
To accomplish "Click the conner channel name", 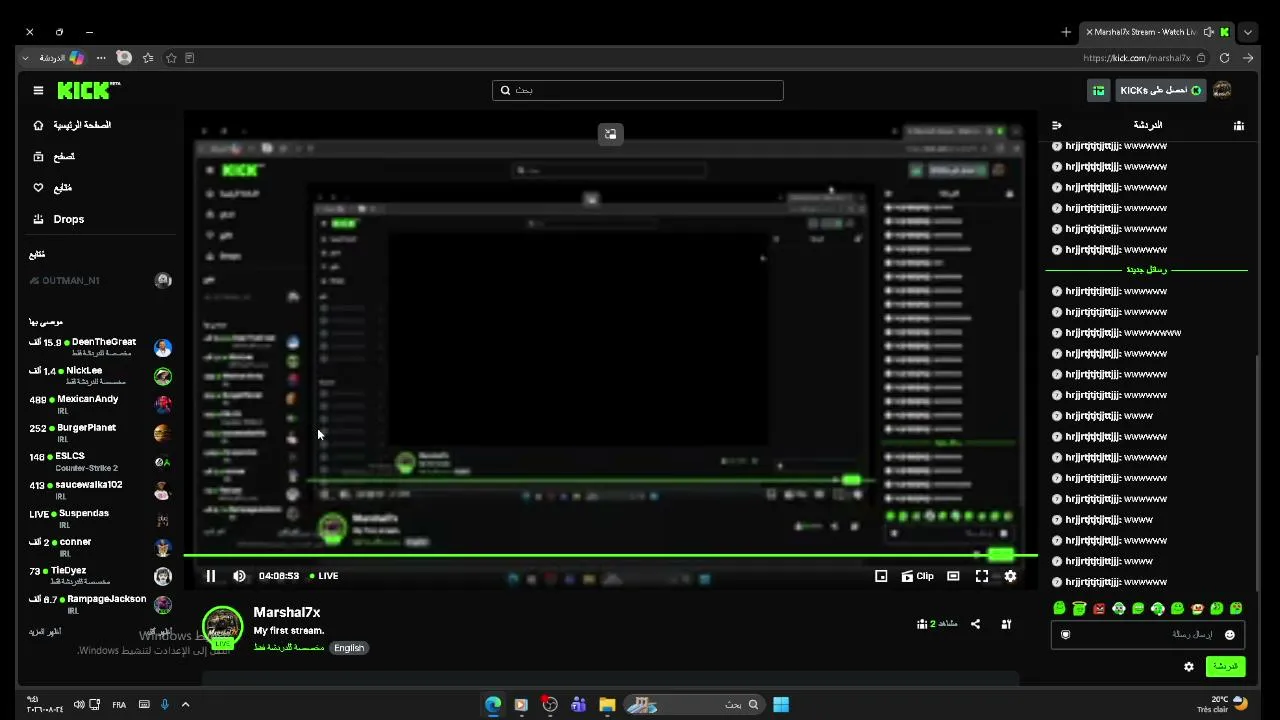I will pos(75,542).
